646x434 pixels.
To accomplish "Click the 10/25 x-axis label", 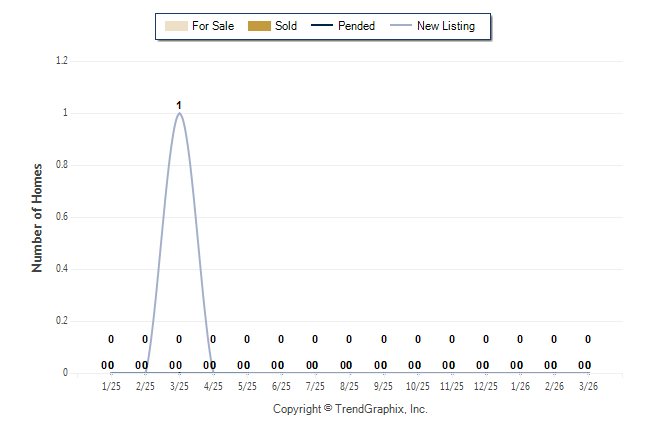I will [418, 386].
